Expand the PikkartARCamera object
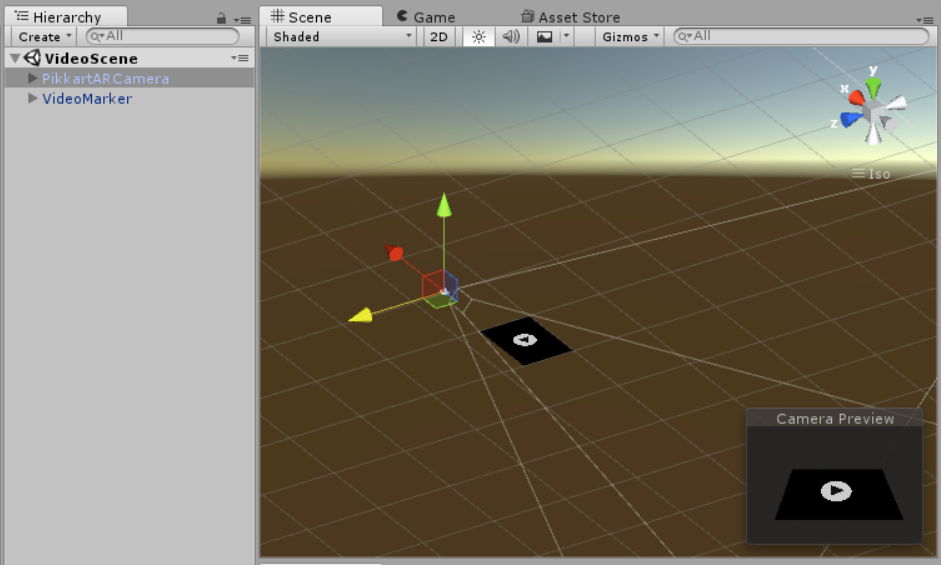The width and height of the screenshot is (941, 565). click(x=33, y=78)
